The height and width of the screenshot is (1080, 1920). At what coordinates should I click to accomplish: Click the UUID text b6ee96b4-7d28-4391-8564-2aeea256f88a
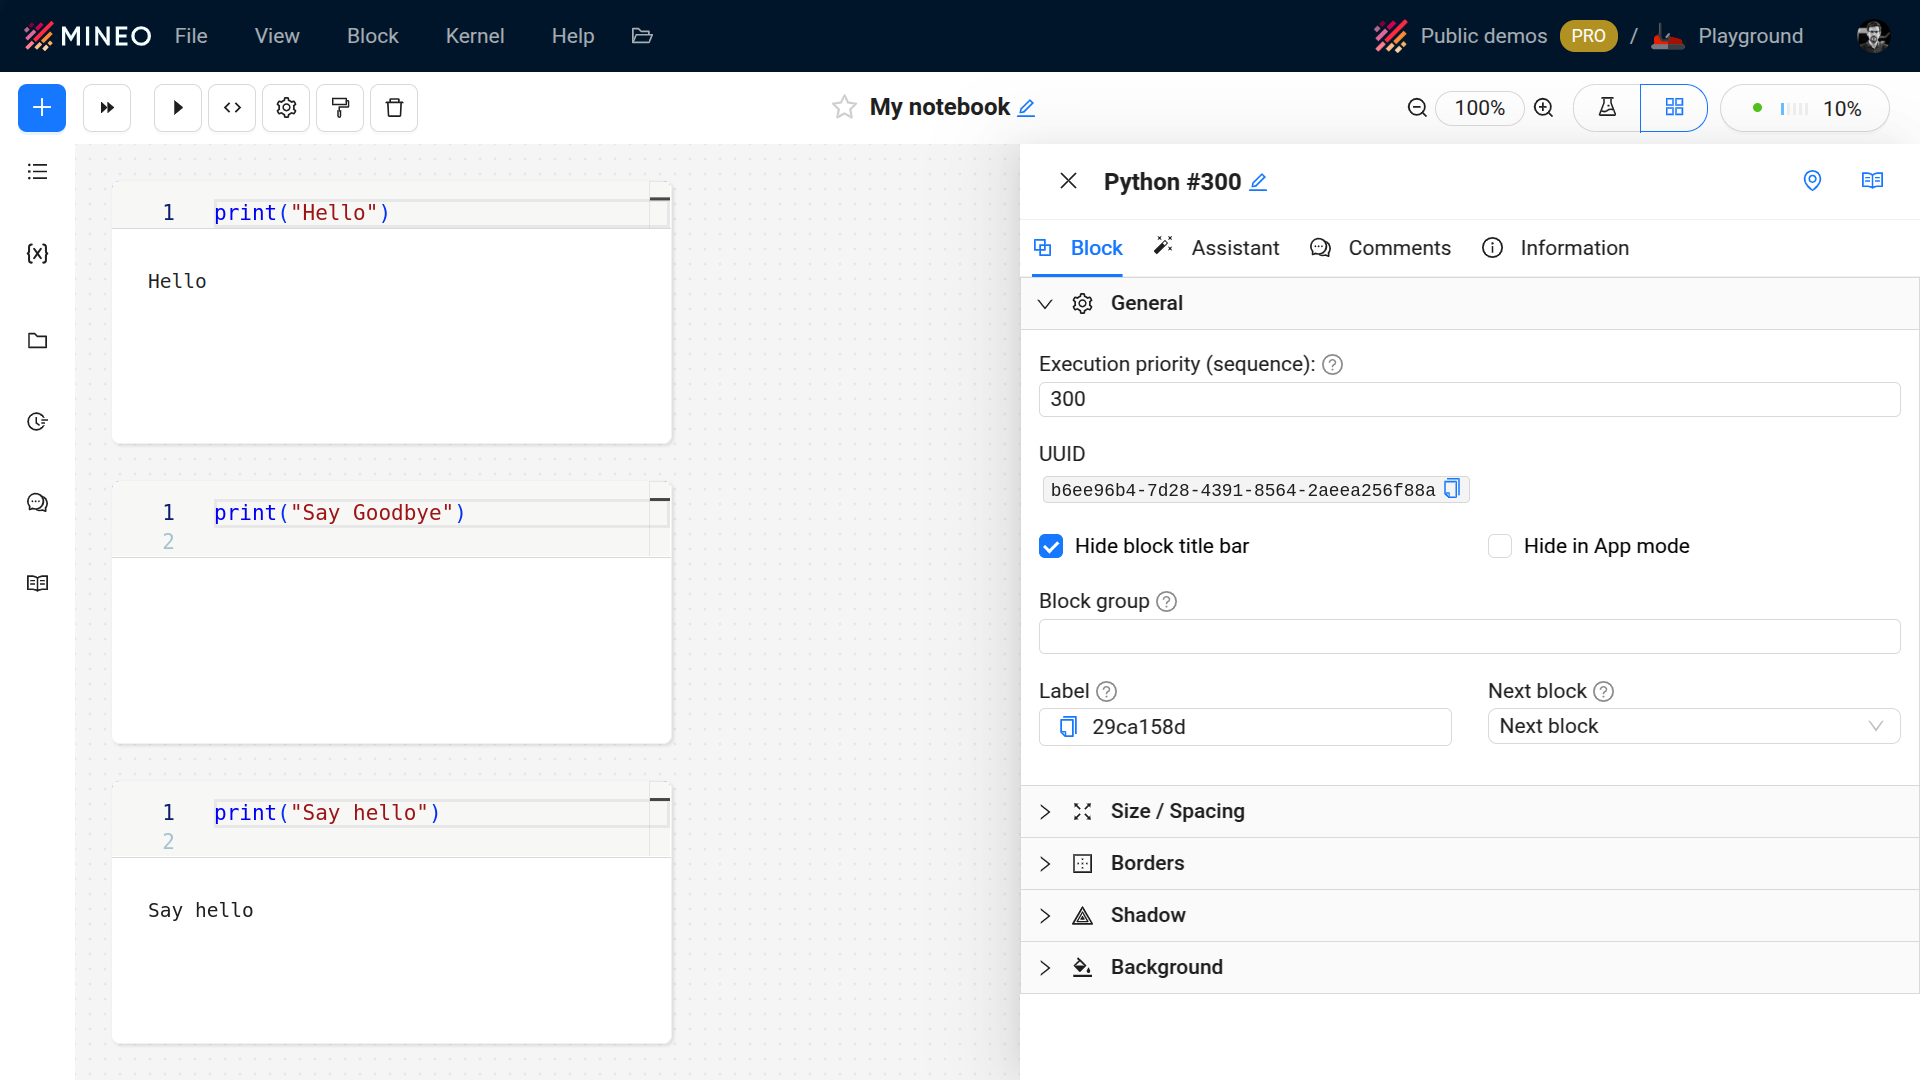1243,490
